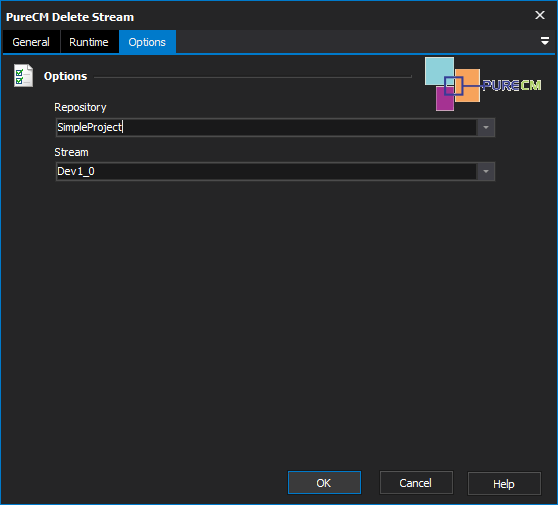The height and width of the screenshot is (505, 558).
Task: Click the Repository label text
Action: click(x=80, y=107)
